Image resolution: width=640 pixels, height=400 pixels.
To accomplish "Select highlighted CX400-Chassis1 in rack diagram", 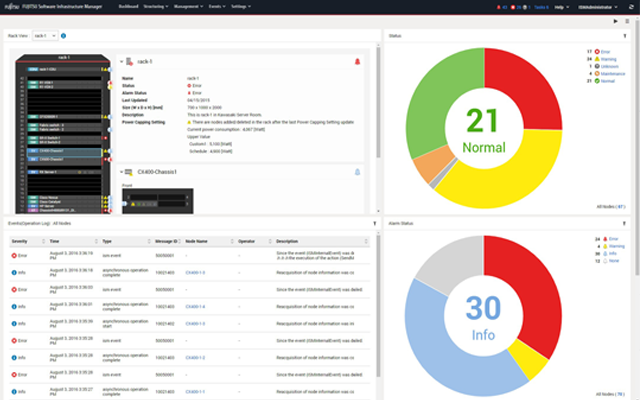I will click(64, 151).
